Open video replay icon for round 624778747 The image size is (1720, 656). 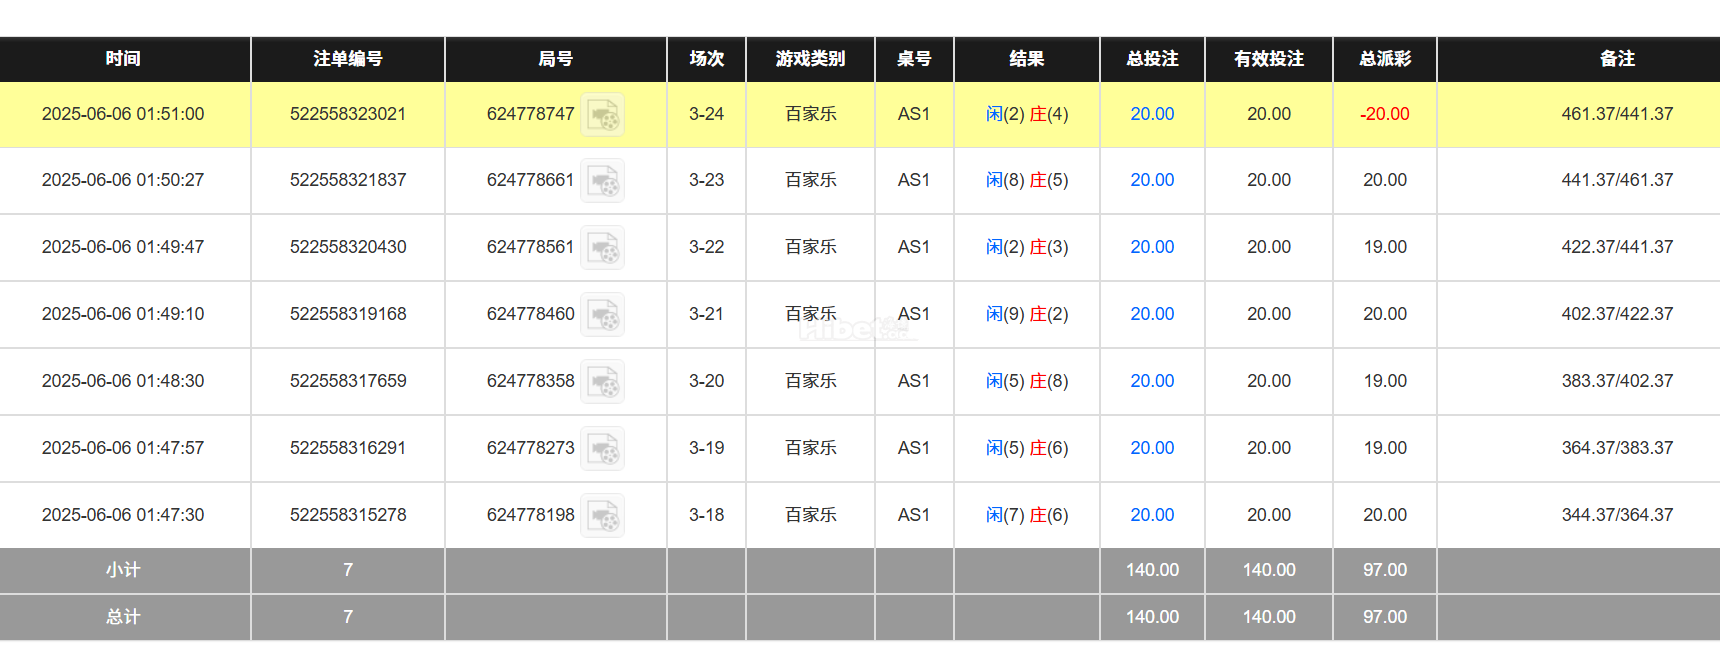click(603, 115)
